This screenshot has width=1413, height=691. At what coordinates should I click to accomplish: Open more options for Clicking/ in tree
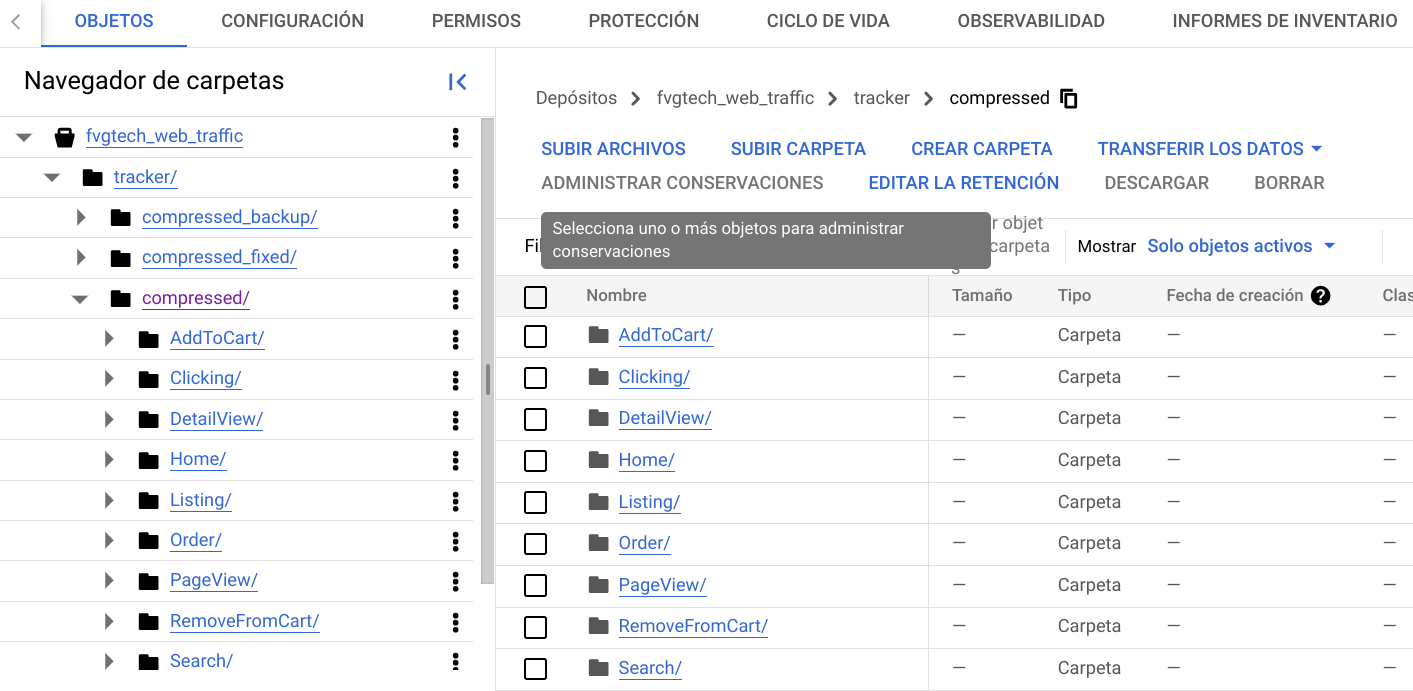[x=456, y=379]
